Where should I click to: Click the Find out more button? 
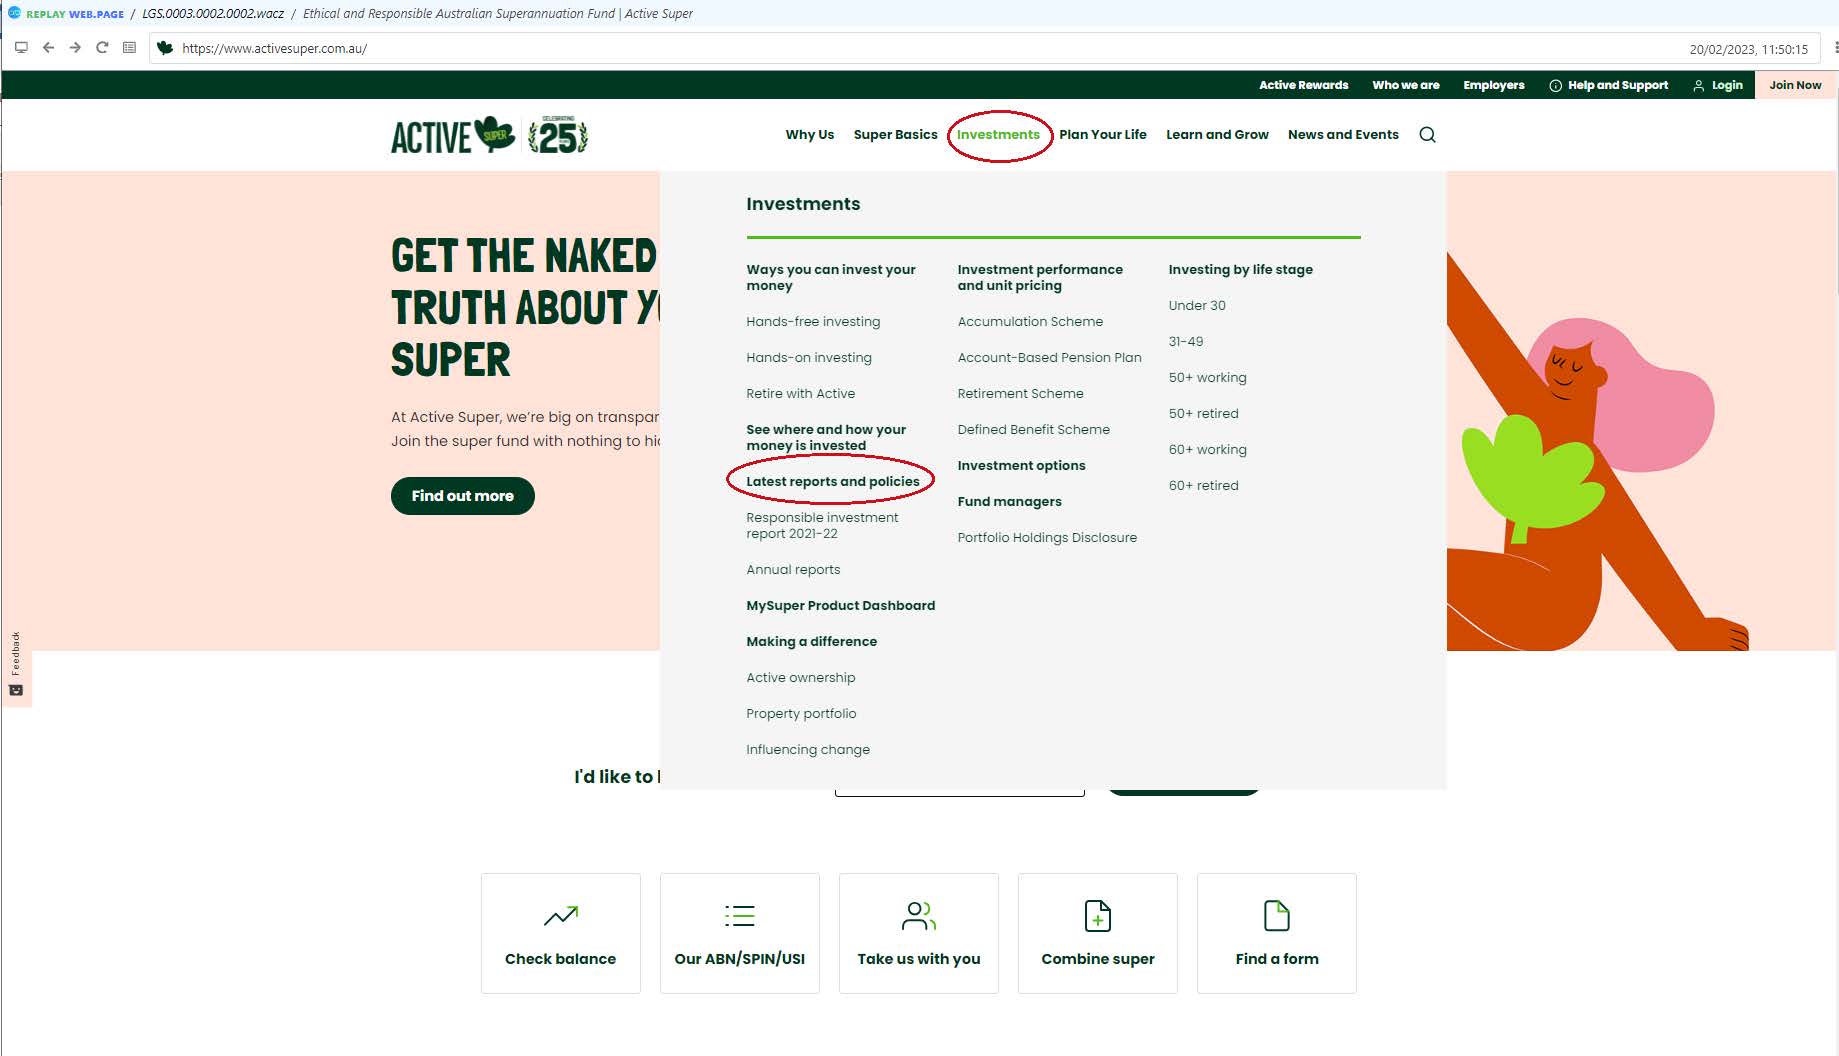click(462, 496)
